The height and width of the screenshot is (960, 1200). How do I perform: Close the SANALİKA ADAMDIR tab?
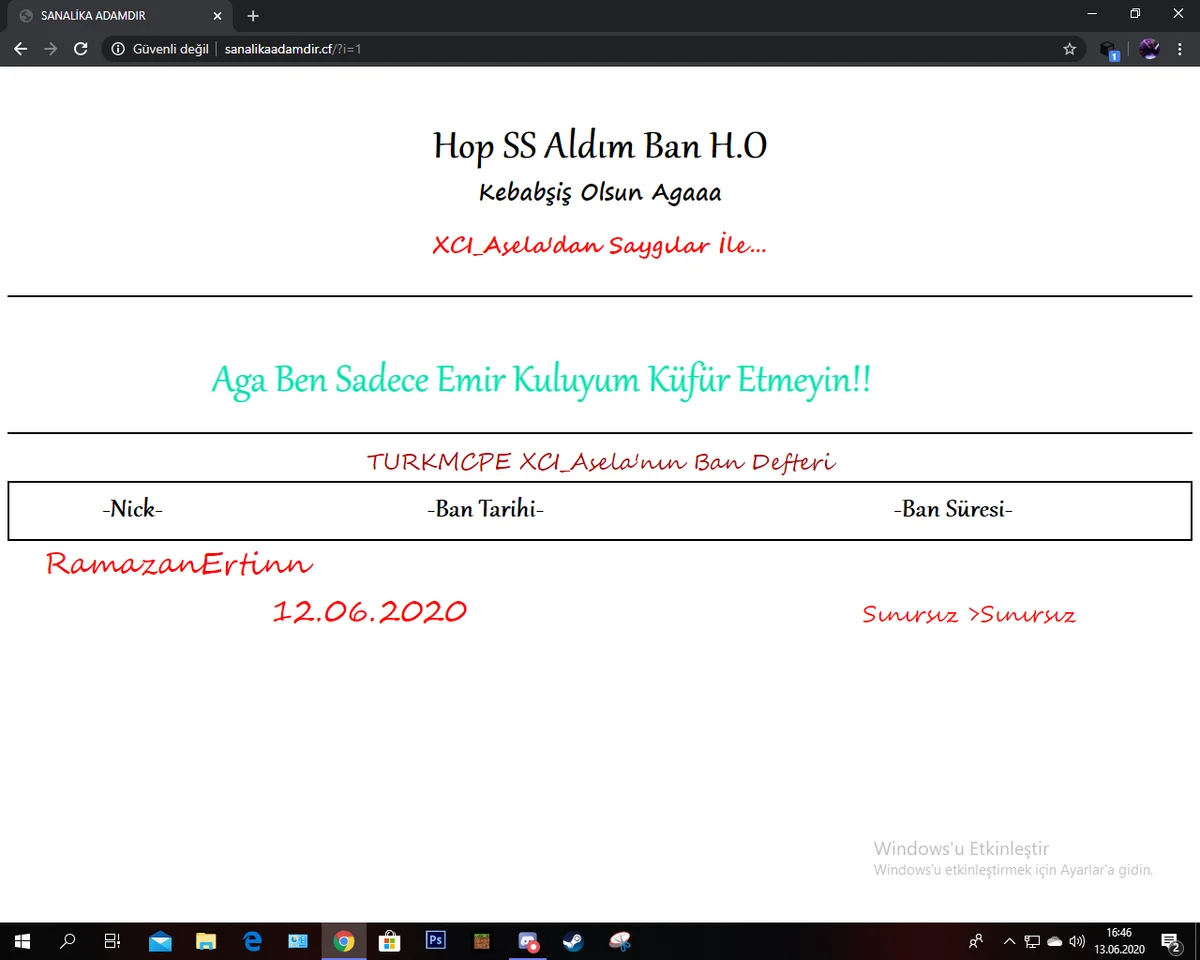pyautogui.click(x=219, y=16)
